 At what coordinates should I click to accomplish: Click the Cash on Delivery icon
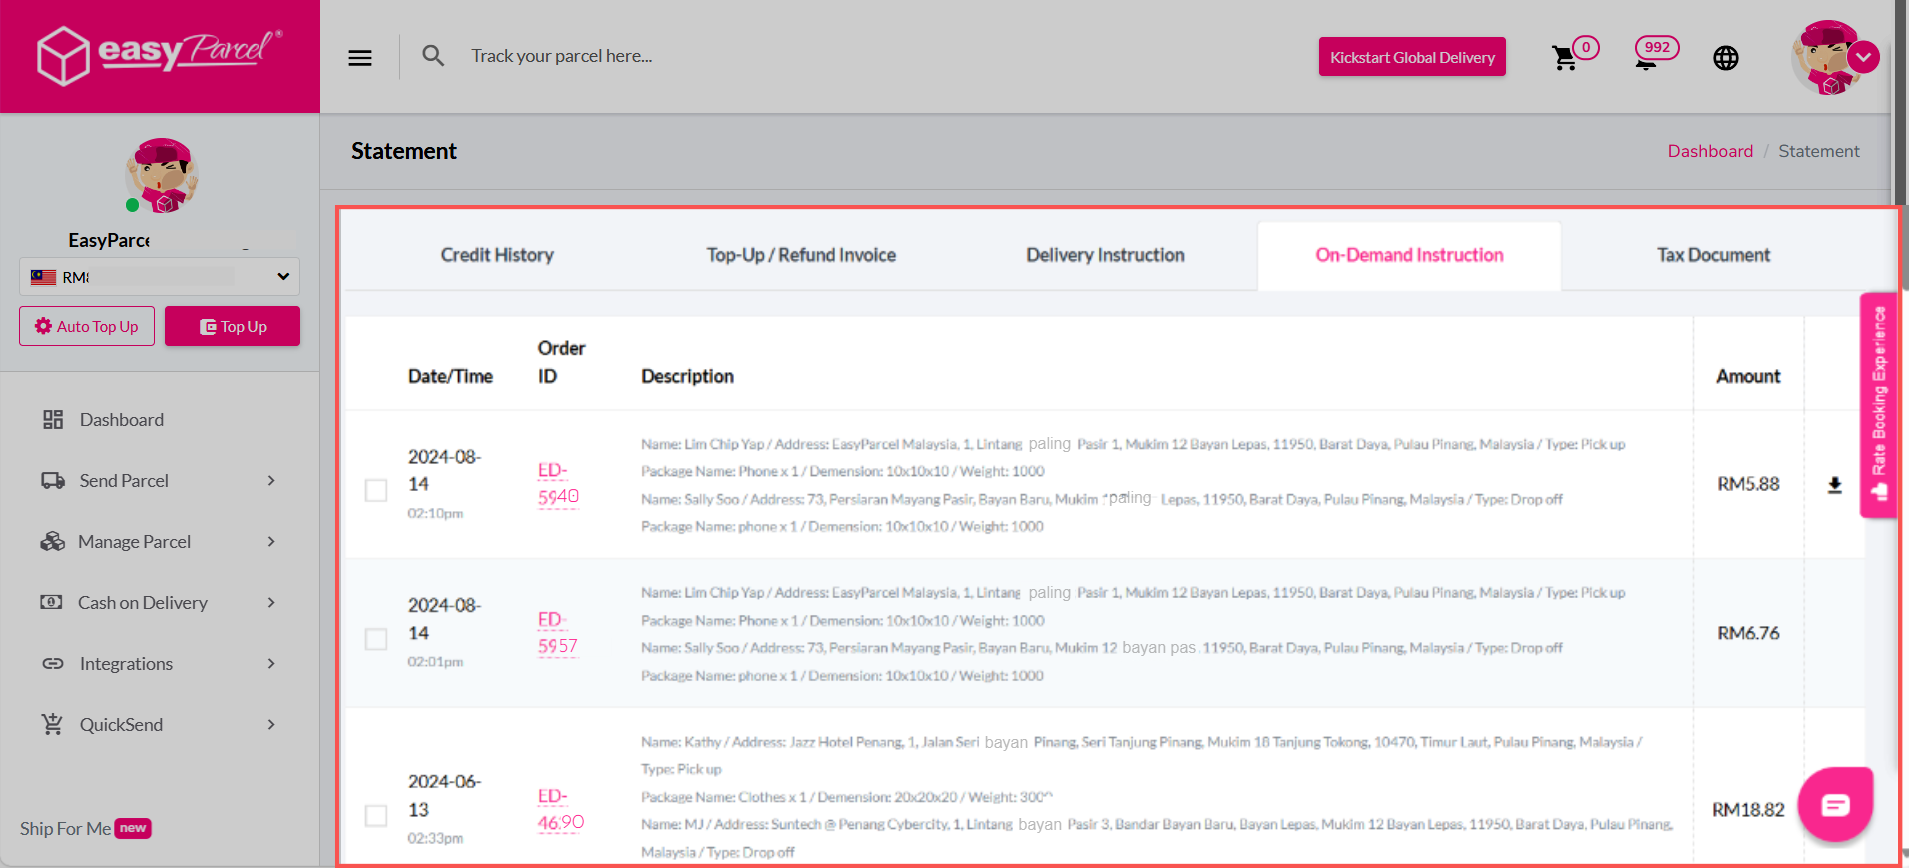click(51, 602)
